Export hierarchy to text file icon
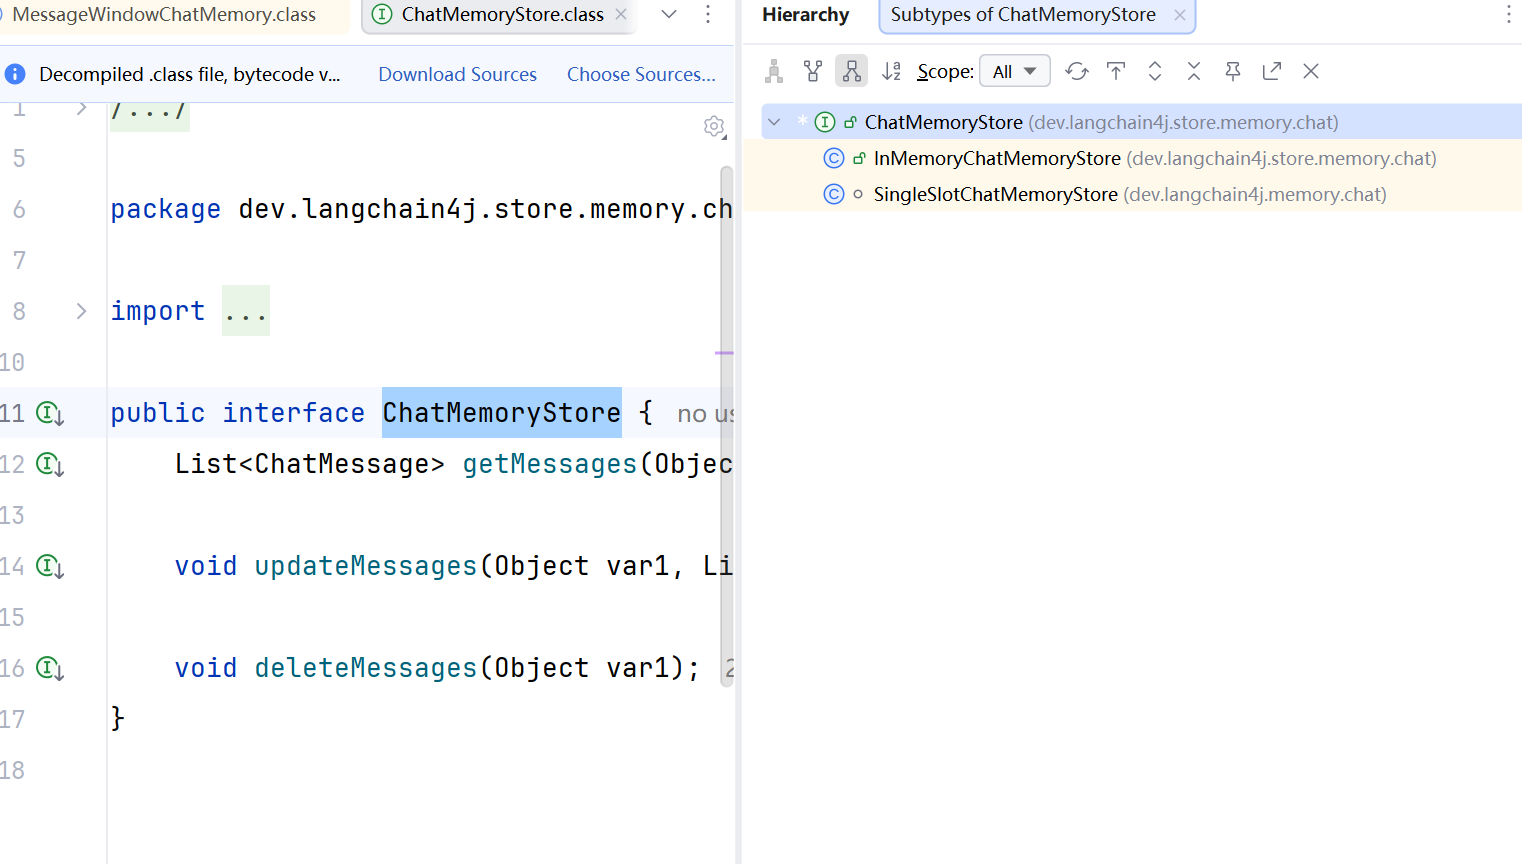Screen dimensions: 1522x864 [1272, 71]
